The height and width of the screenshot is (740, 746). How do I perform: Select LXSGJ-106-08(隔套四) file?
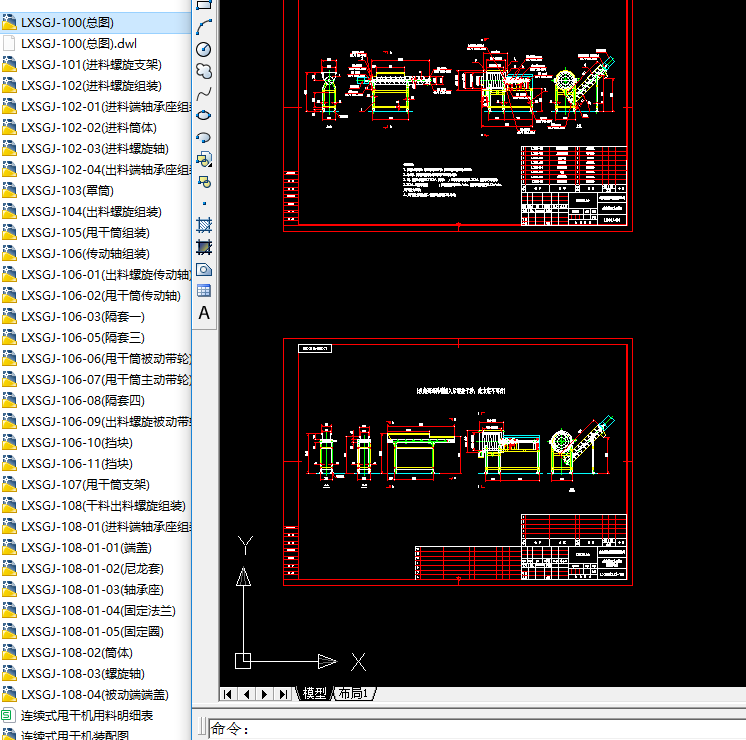(x=83, y=401)
